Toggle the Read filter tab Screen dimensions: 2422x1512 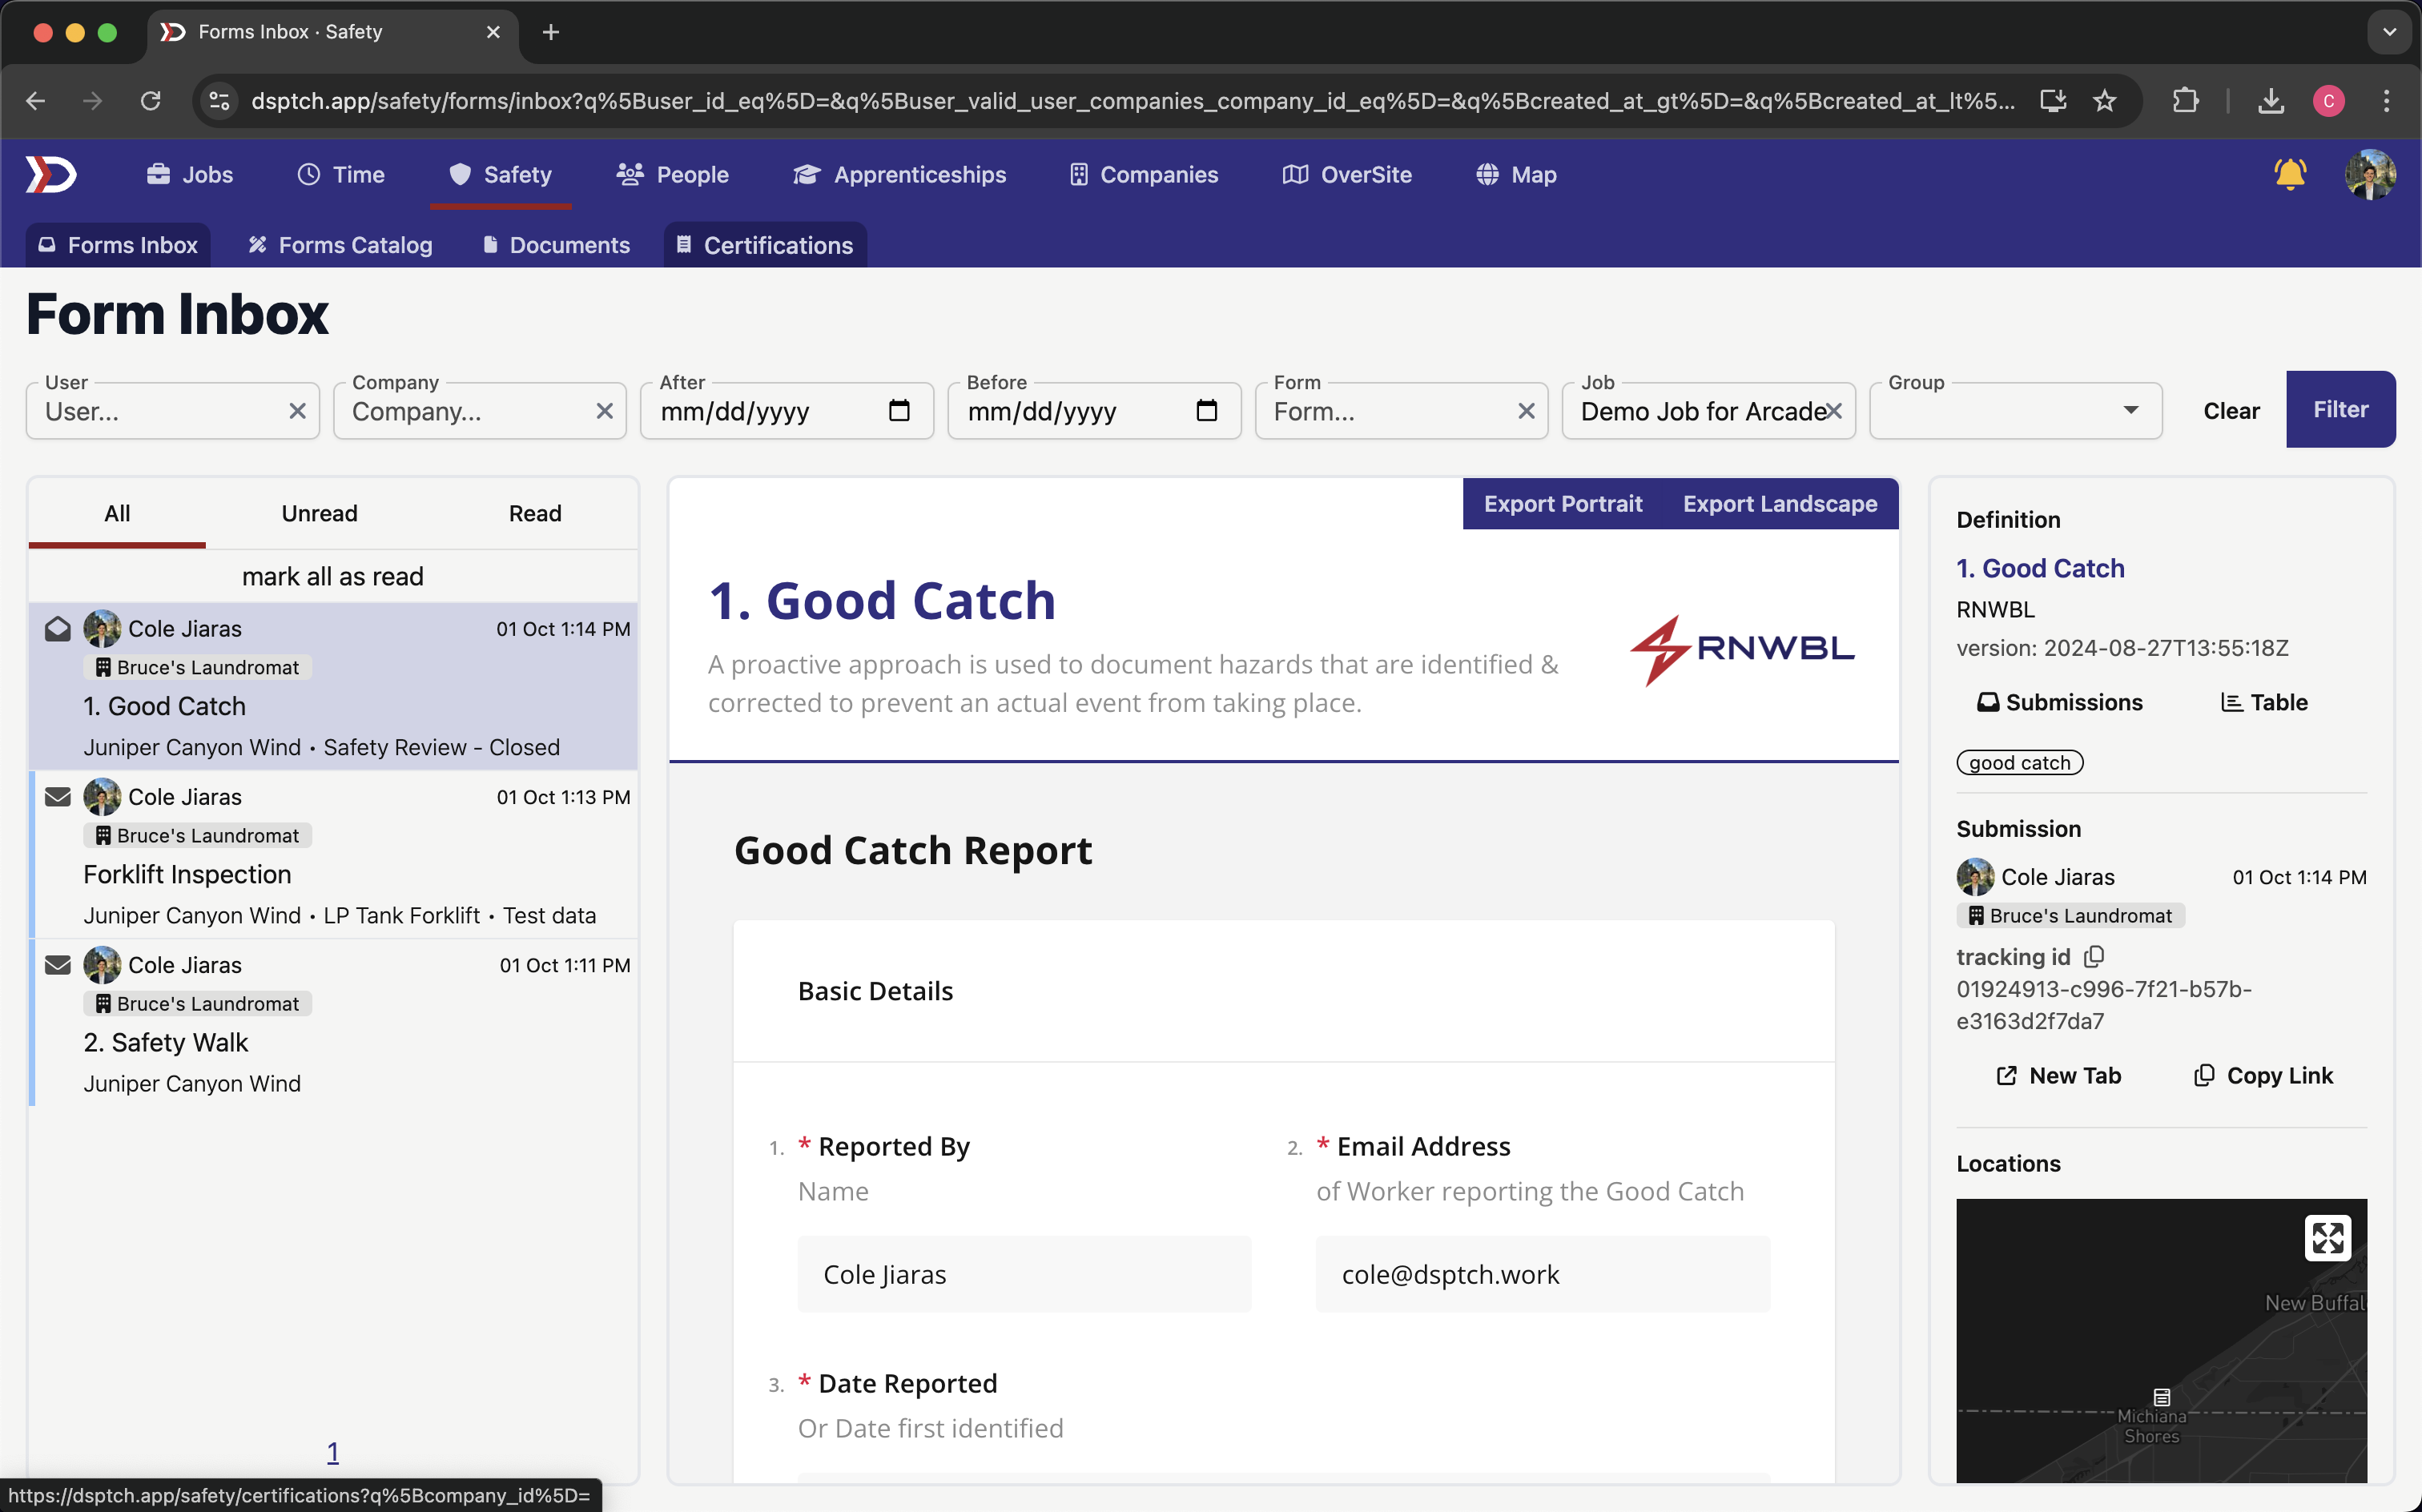click(534, 512)
